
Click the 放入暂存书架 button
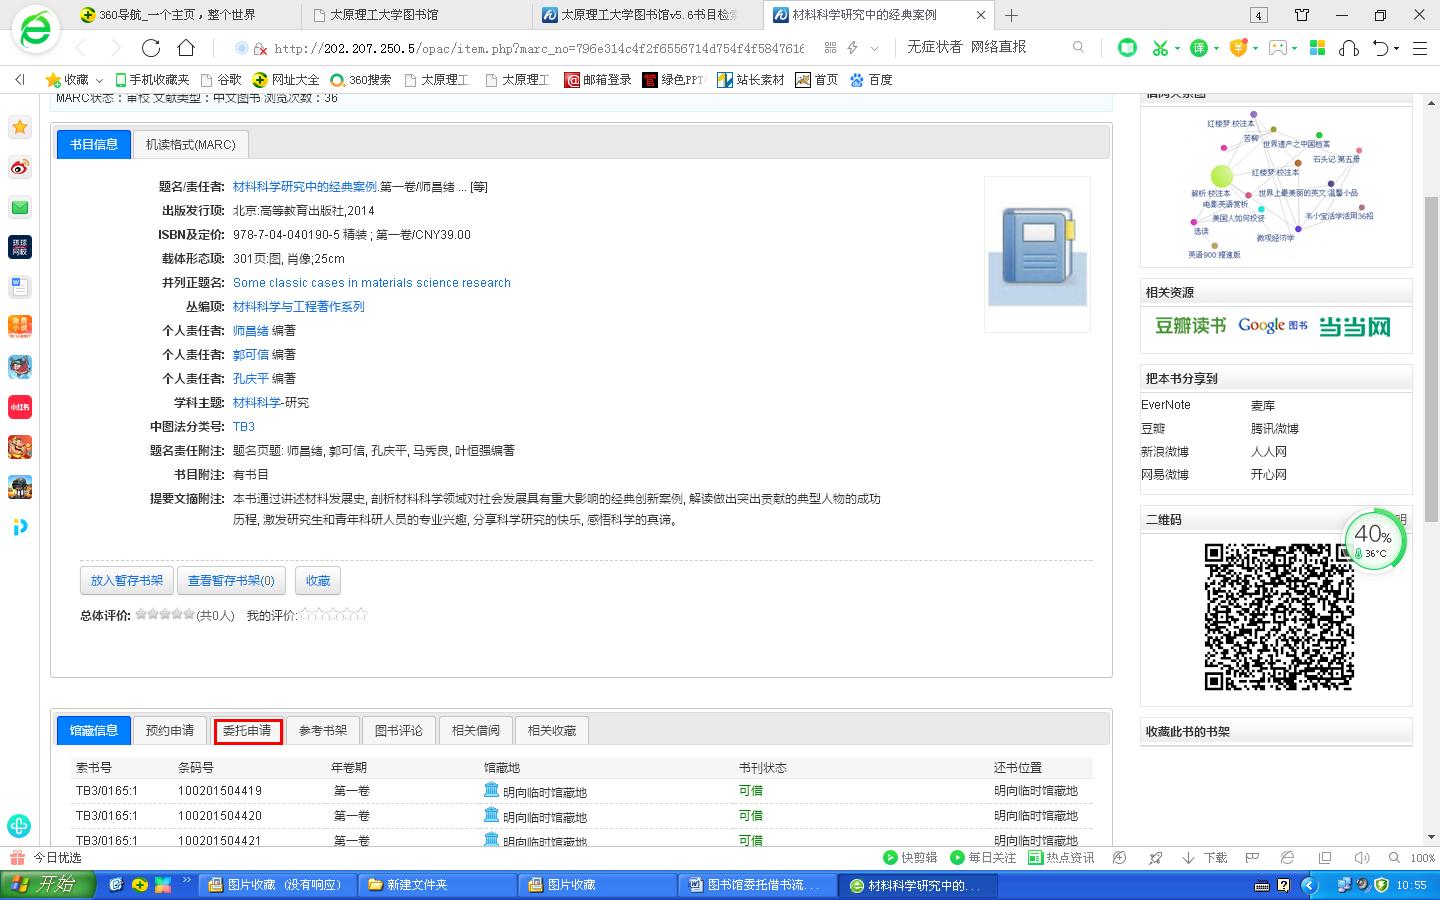point(127,580)
